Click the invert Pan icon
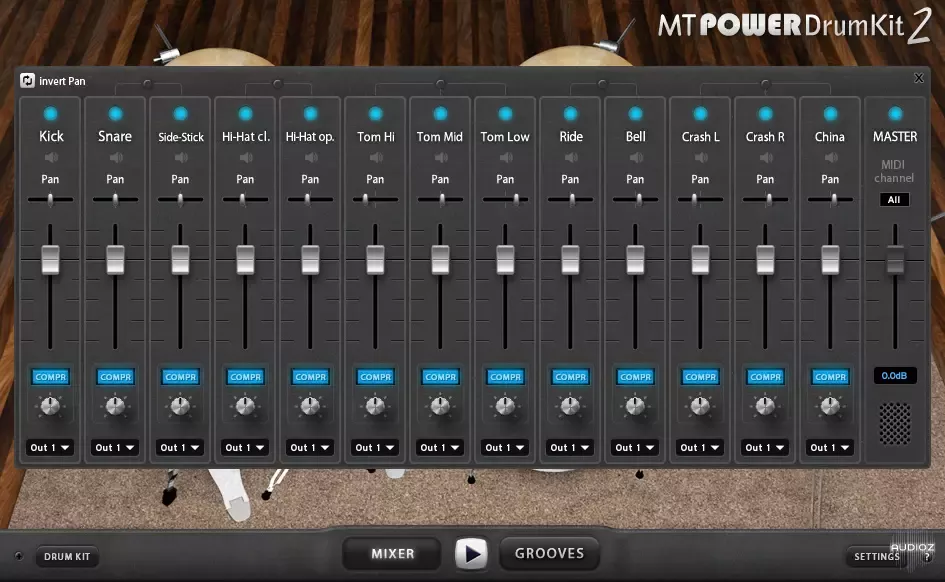 pos(27,80)
